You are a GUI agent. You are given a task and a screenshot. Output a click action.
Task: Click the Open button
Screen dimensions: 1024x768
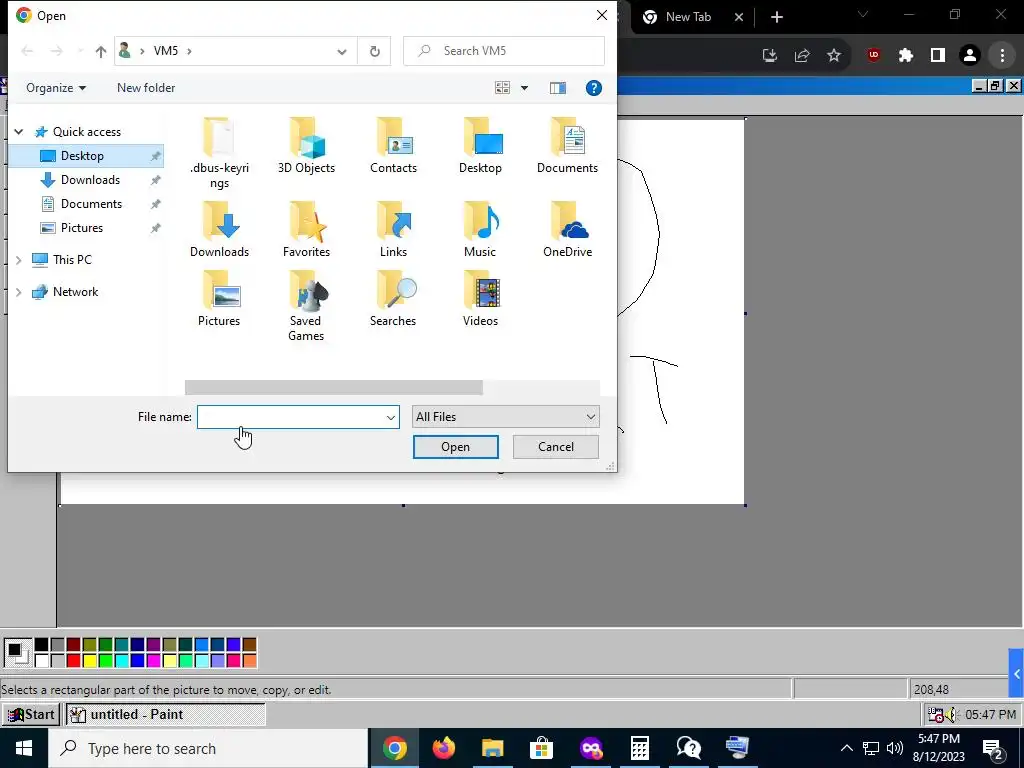click(455, 447)
